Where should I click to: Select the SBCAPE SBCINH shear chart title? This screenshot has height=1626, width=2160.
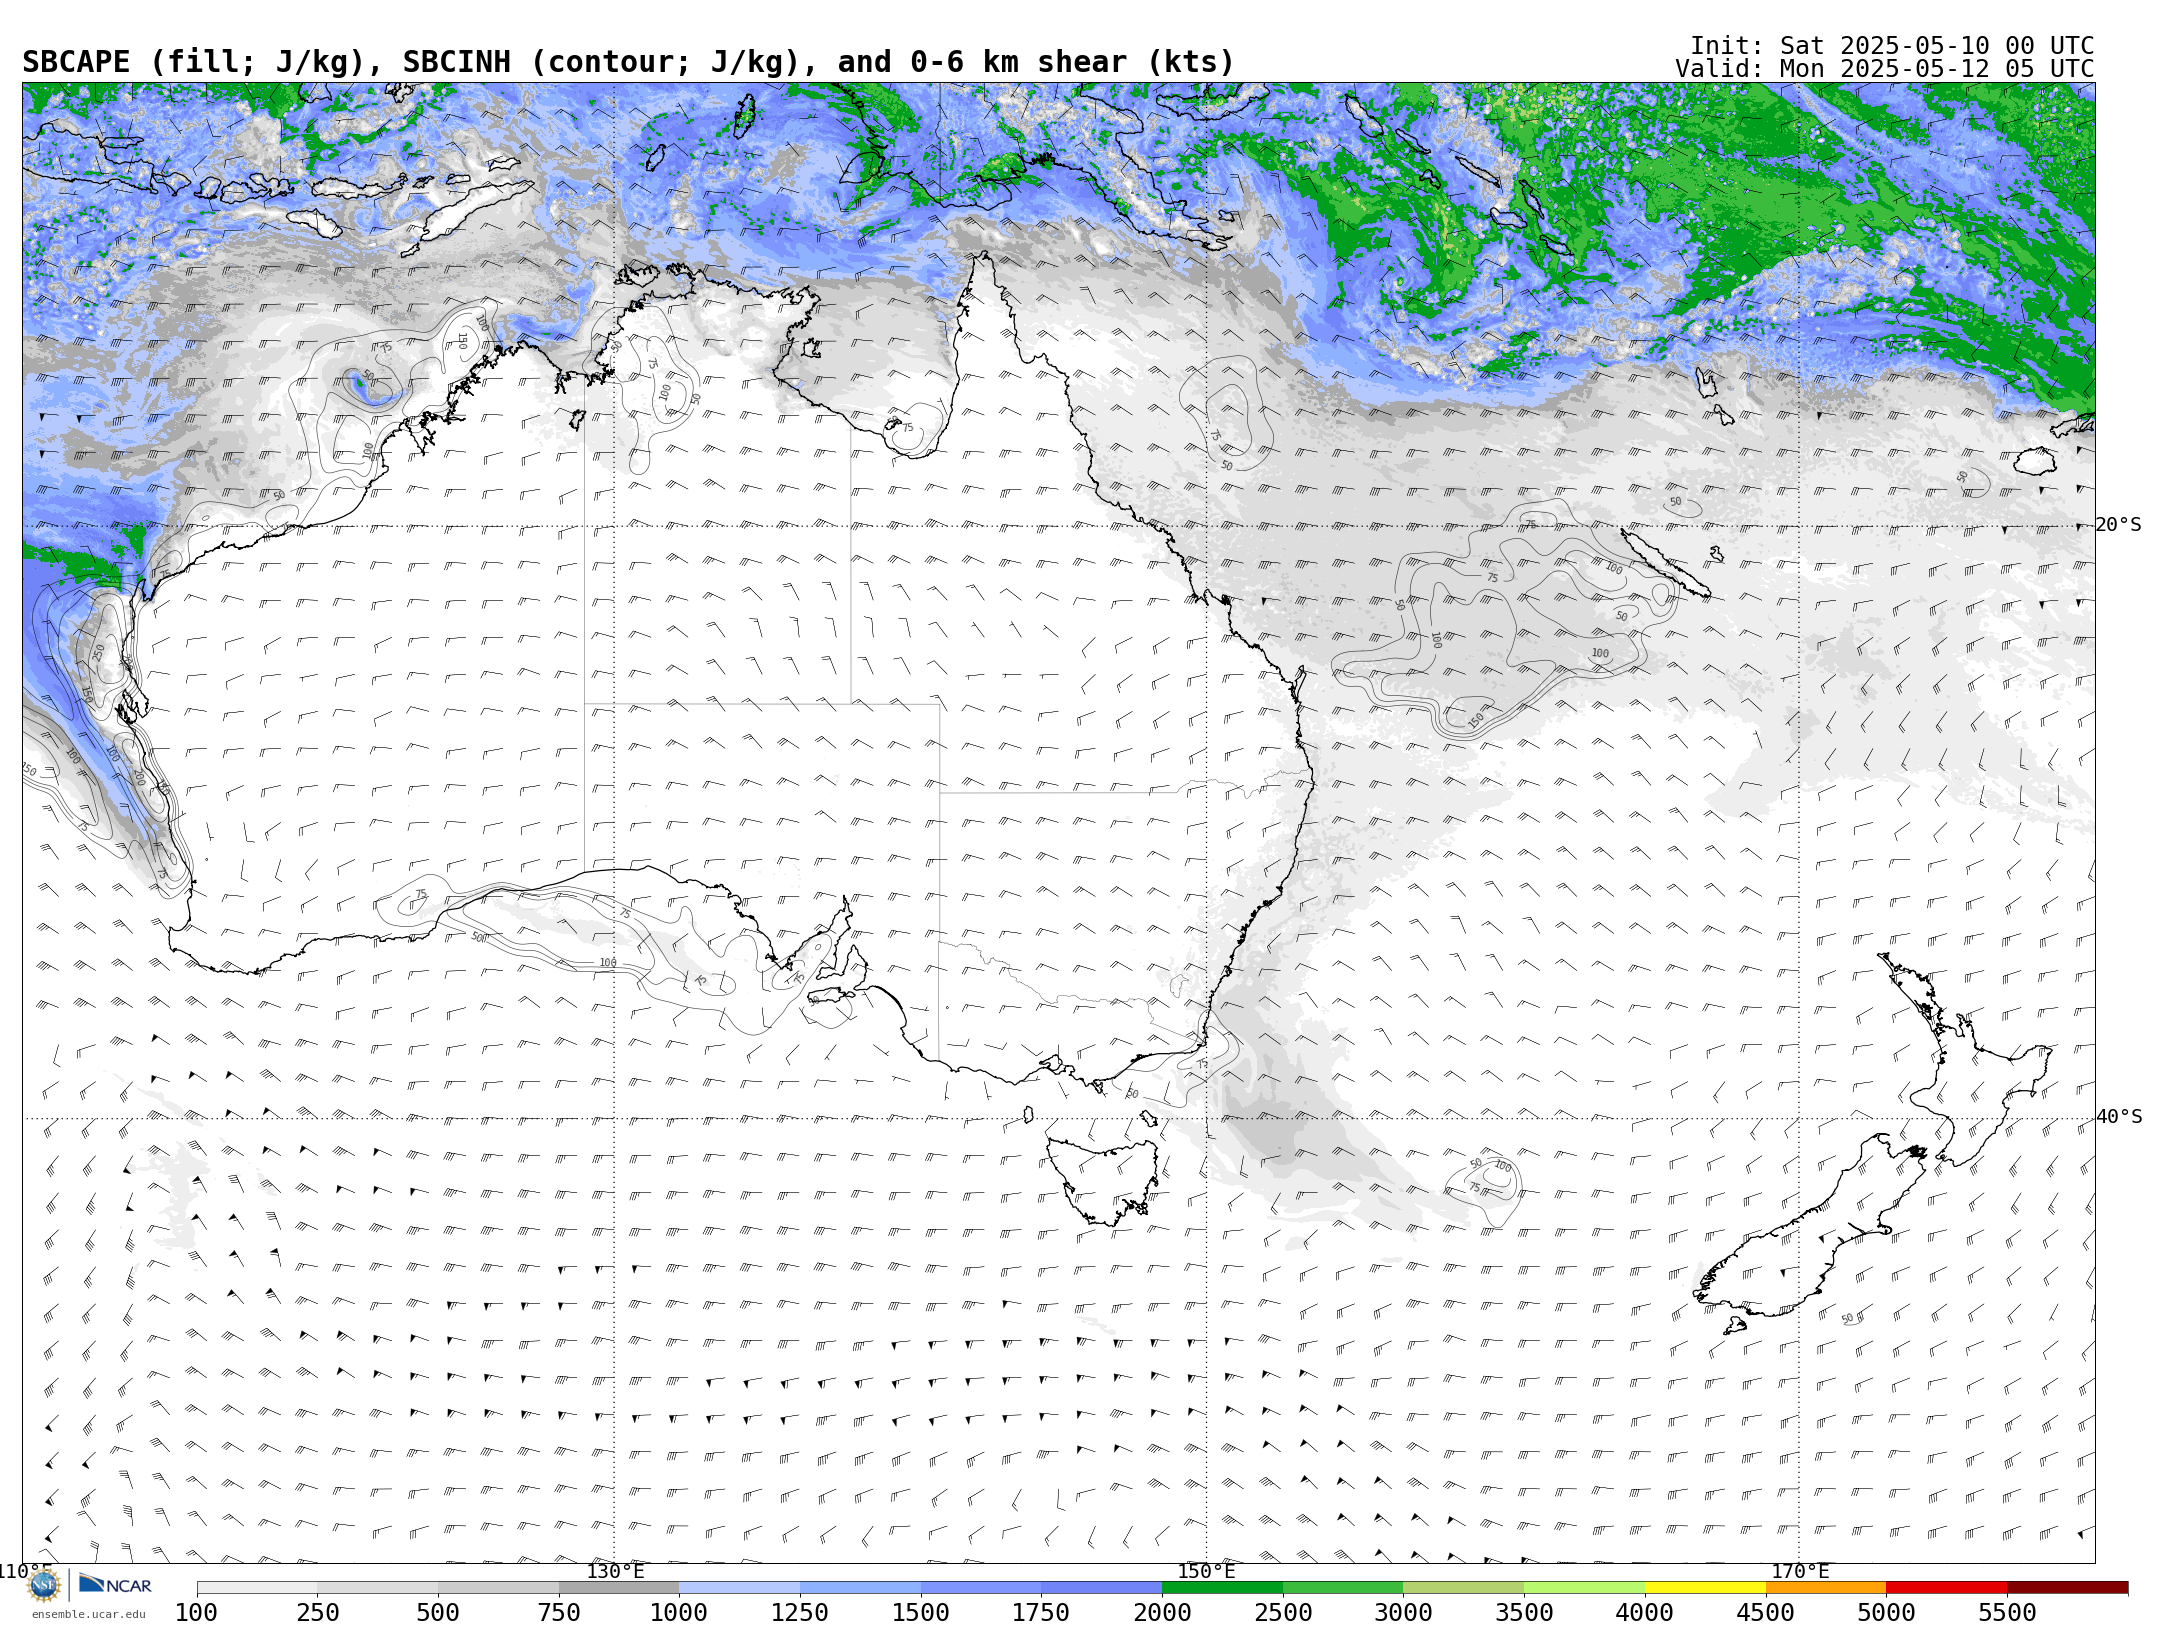628,62
